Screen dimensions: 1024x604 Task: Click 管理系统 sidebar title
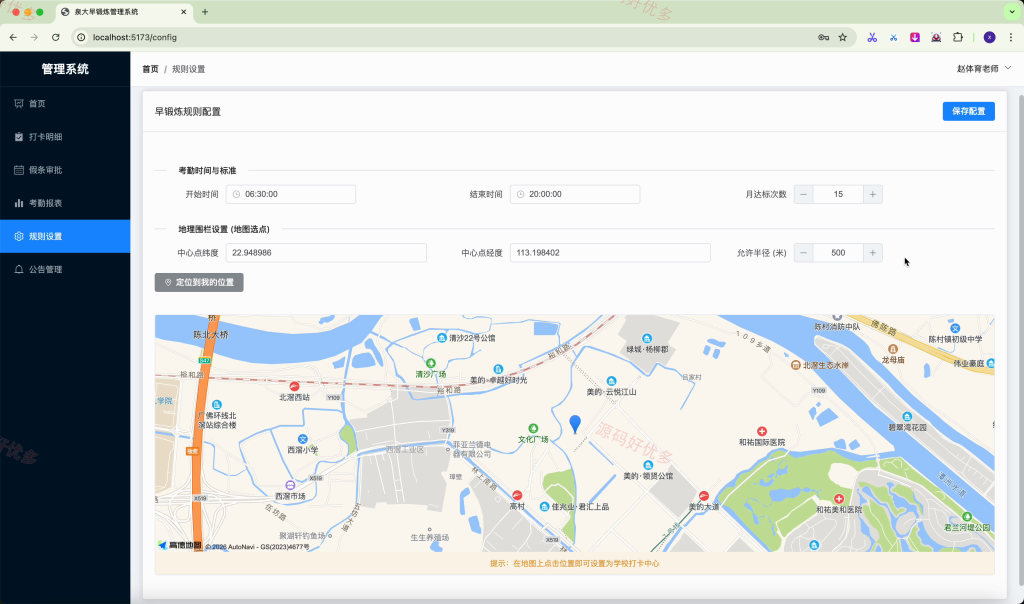tap(65, 69)
